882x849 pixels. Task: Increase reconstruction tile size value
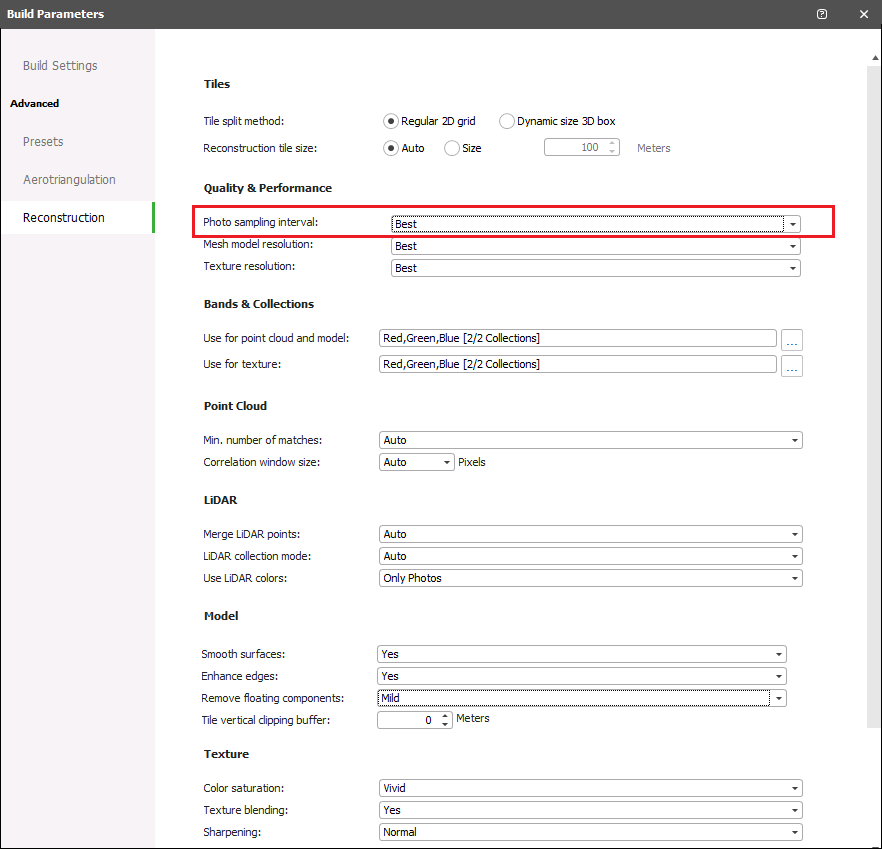(x=612, y=143)
